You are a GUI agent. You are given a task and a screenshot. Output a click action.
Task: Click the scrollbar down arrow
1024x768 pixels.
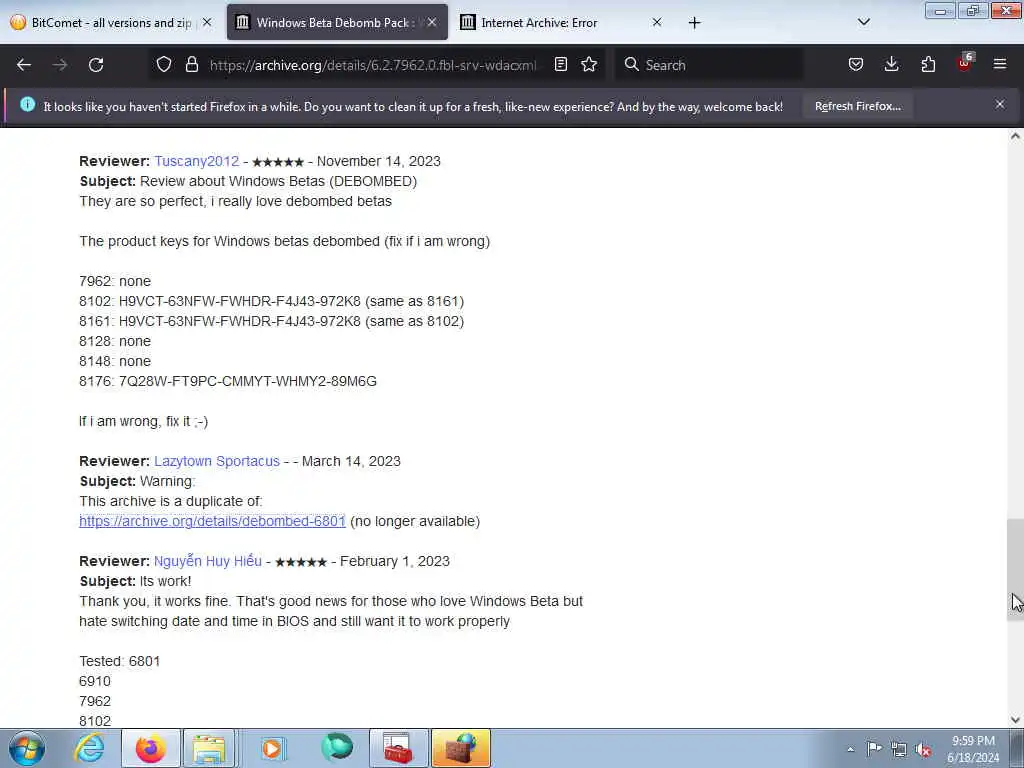[x=1015, y=720]
